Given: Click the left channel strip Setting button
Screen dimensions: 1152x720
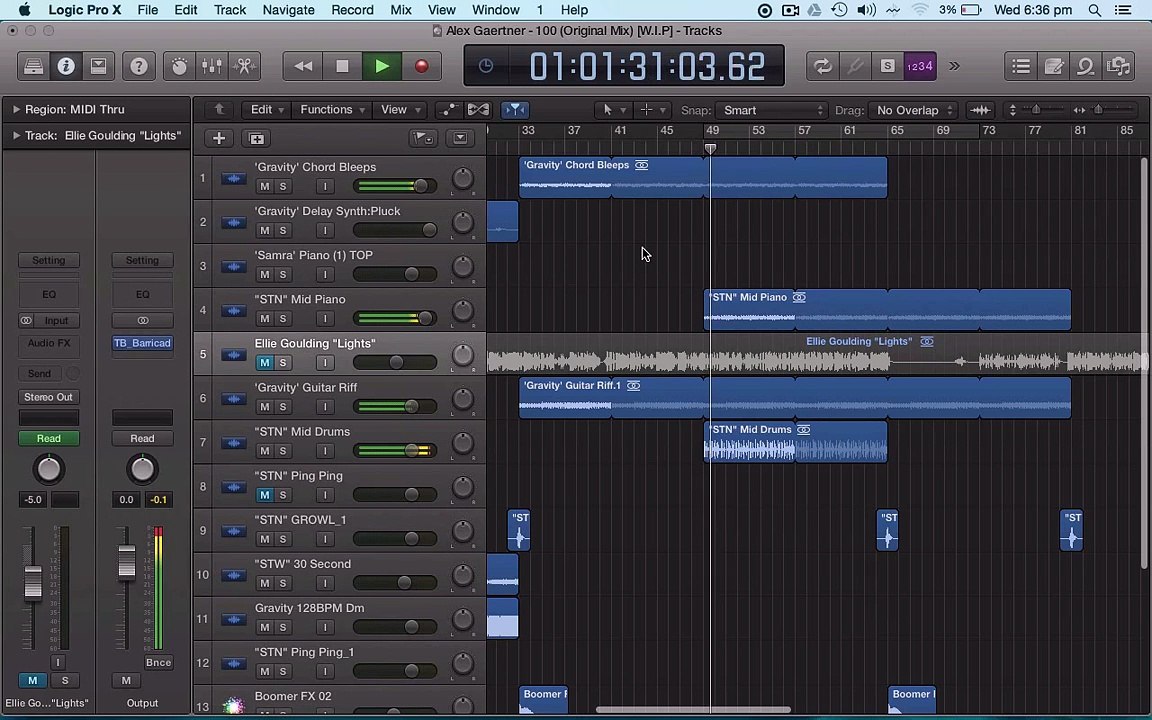Looking at the screenshot, I should [x=48, y=260].
